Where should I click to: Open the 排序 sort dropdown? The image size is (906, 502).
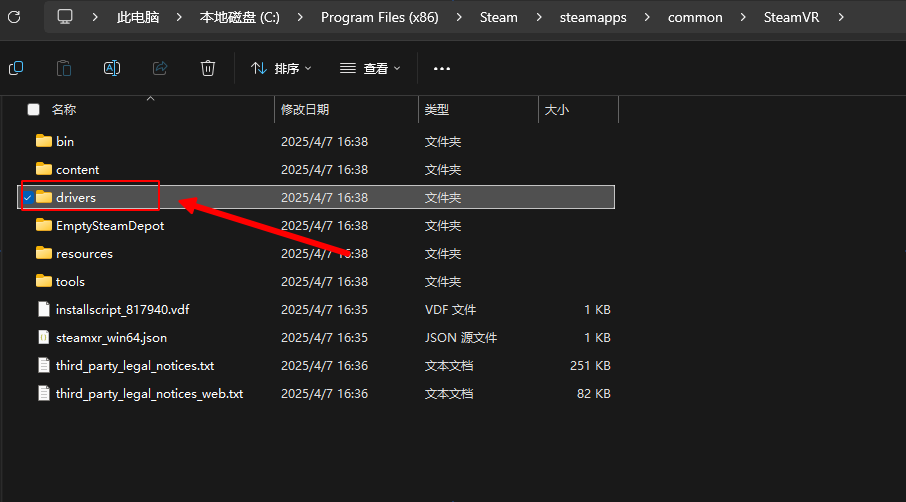coord(281,68)
